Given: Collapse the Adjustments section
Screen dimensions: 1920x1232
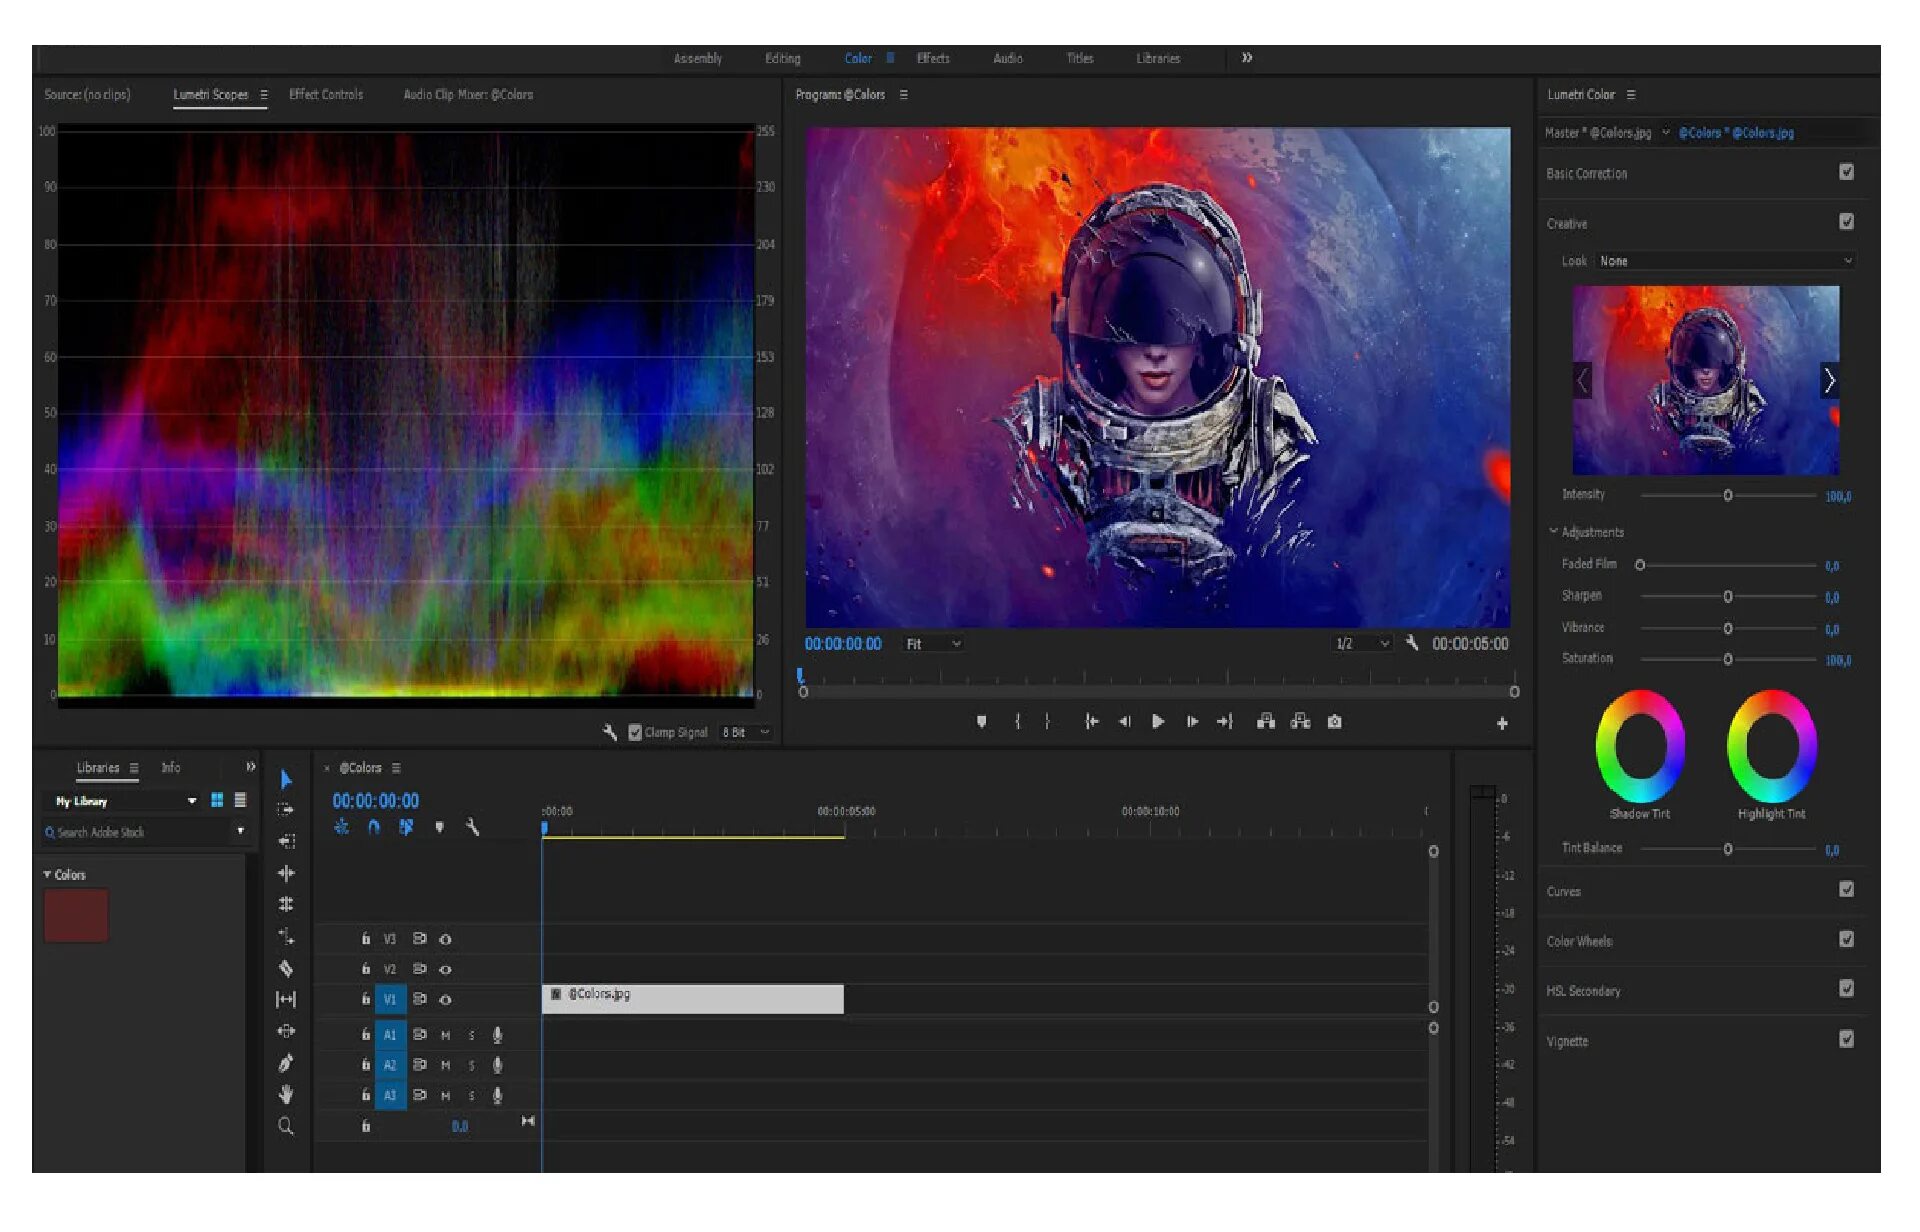Looking at the screenshot, I should pos(1553,531).
